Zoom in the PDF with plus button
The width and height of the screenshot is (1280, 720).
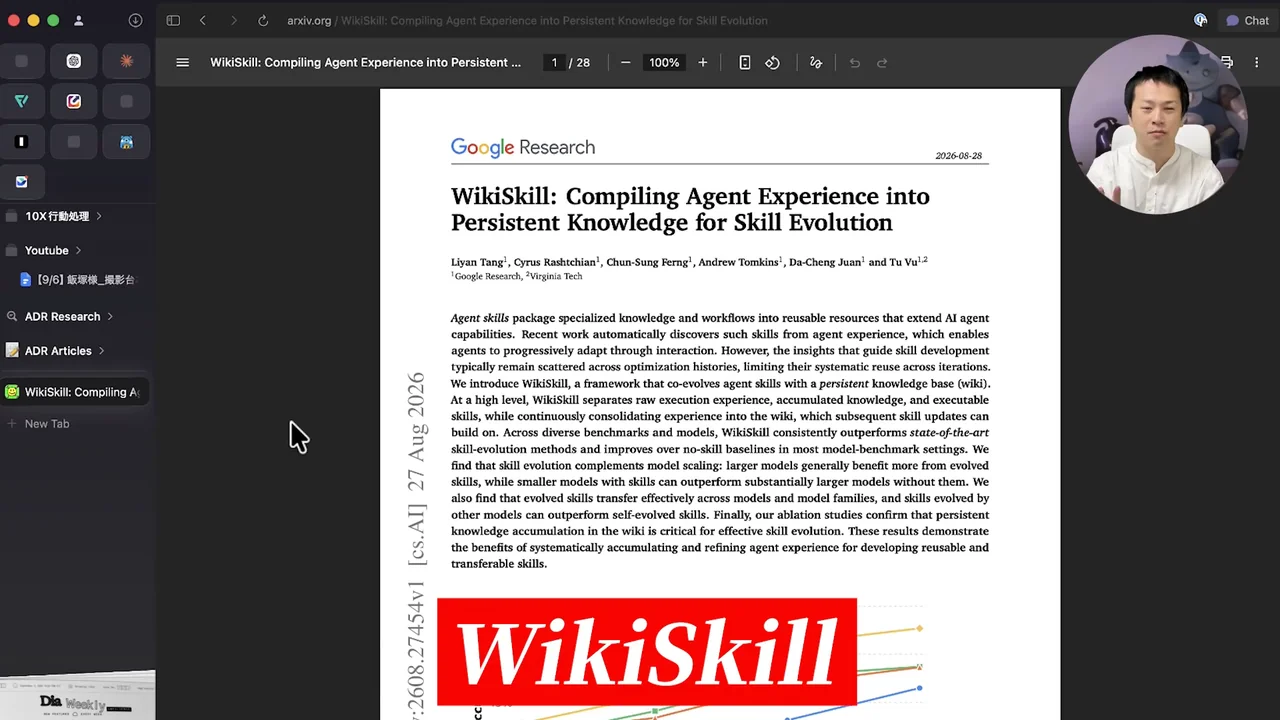pyautogui.click(x=703, y=62)
